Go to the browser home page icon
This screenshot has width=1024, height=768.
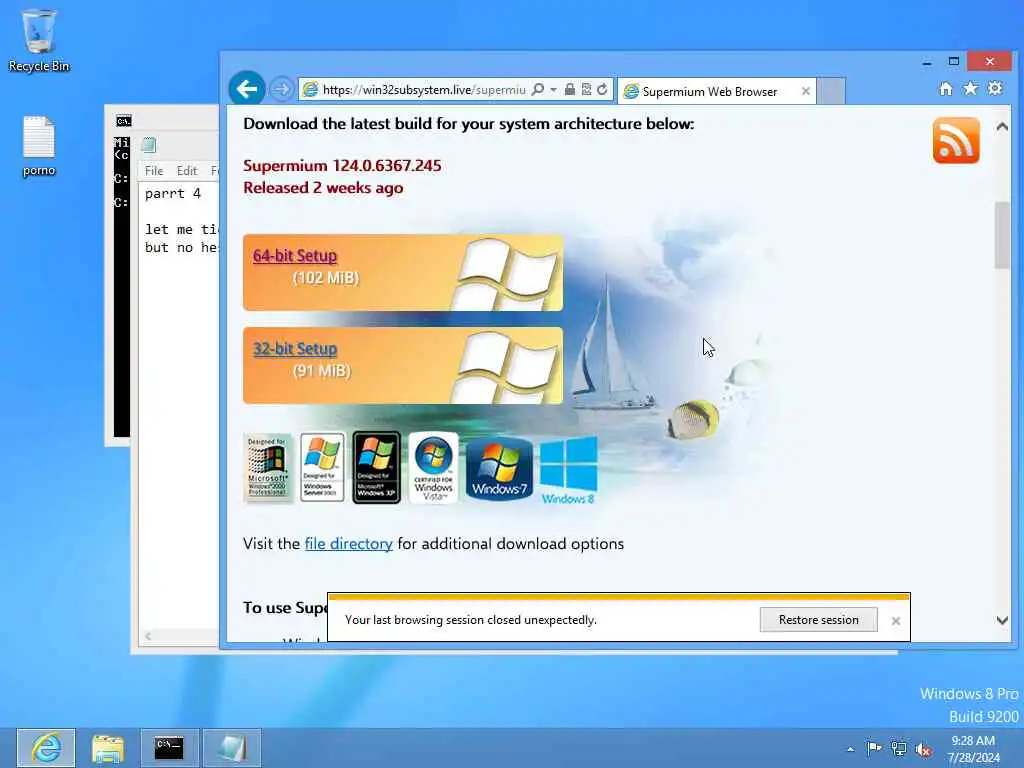(x=946, y=89)
